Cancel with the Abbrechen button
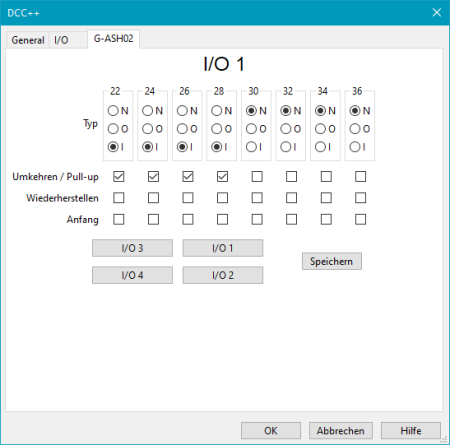Image resolution: width=450 pixels, height=445 pixels. click(x=341, y=431)
